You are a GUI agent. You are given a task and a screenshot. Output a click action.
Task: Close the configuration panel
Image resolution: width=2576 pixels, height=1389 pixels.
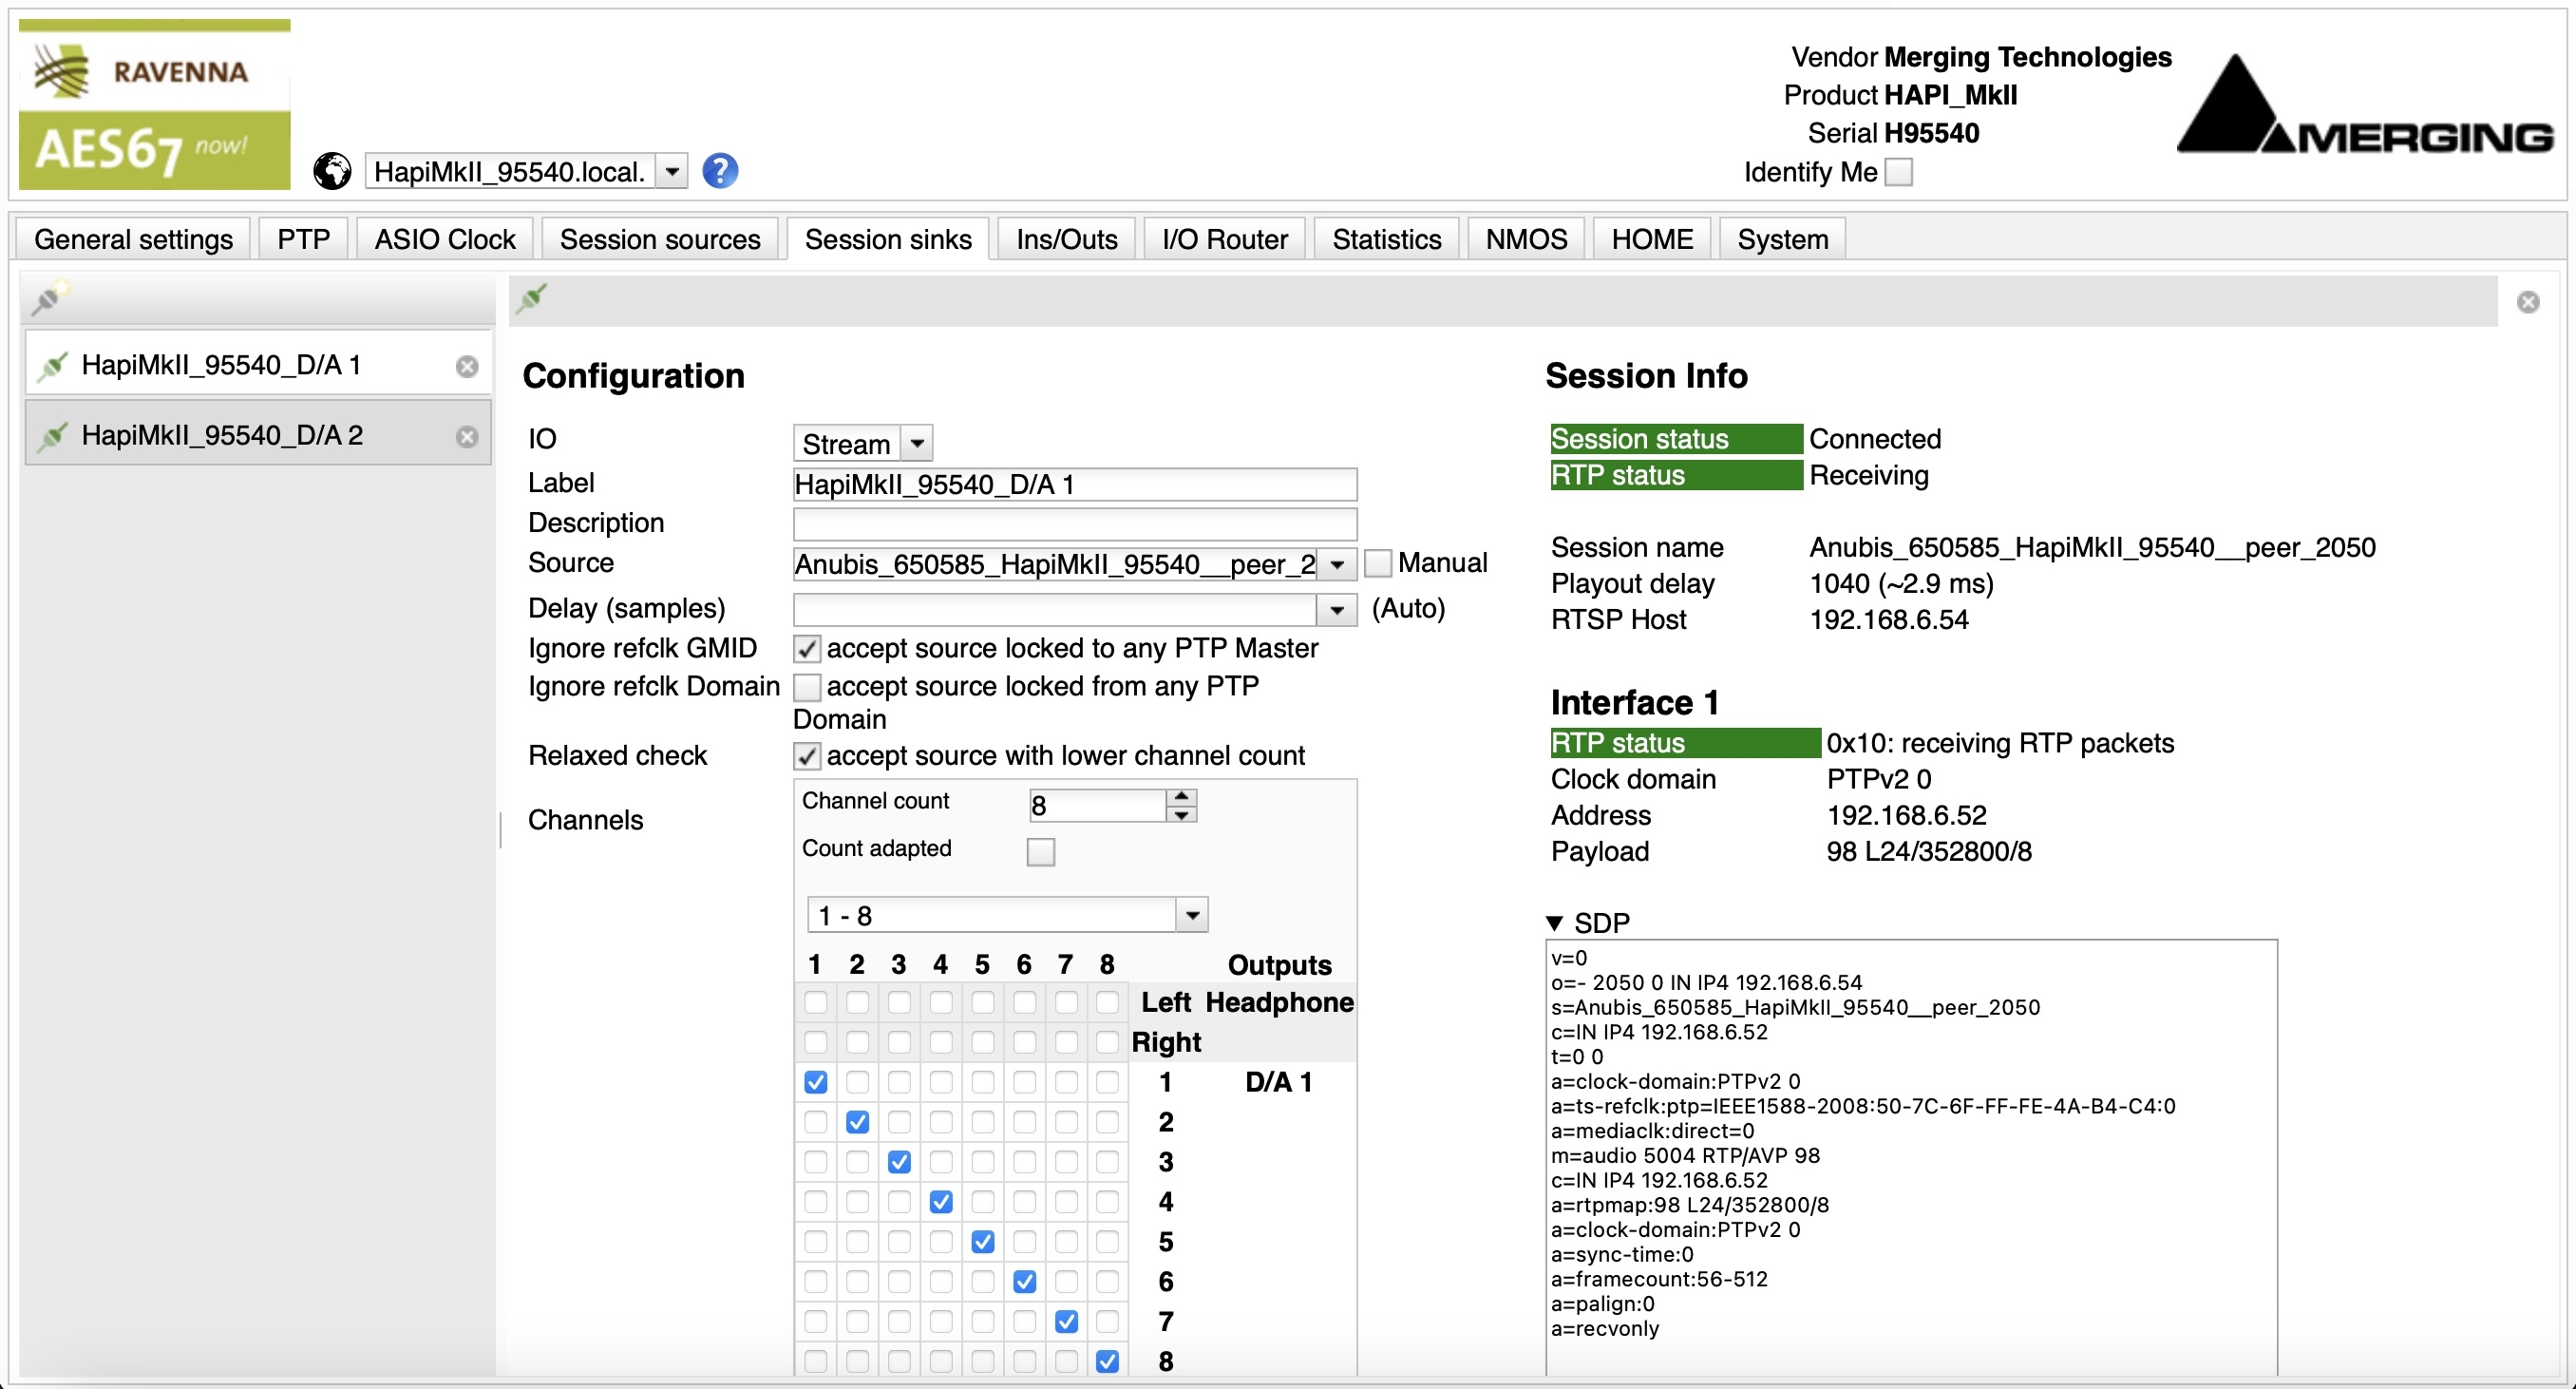2528,302
